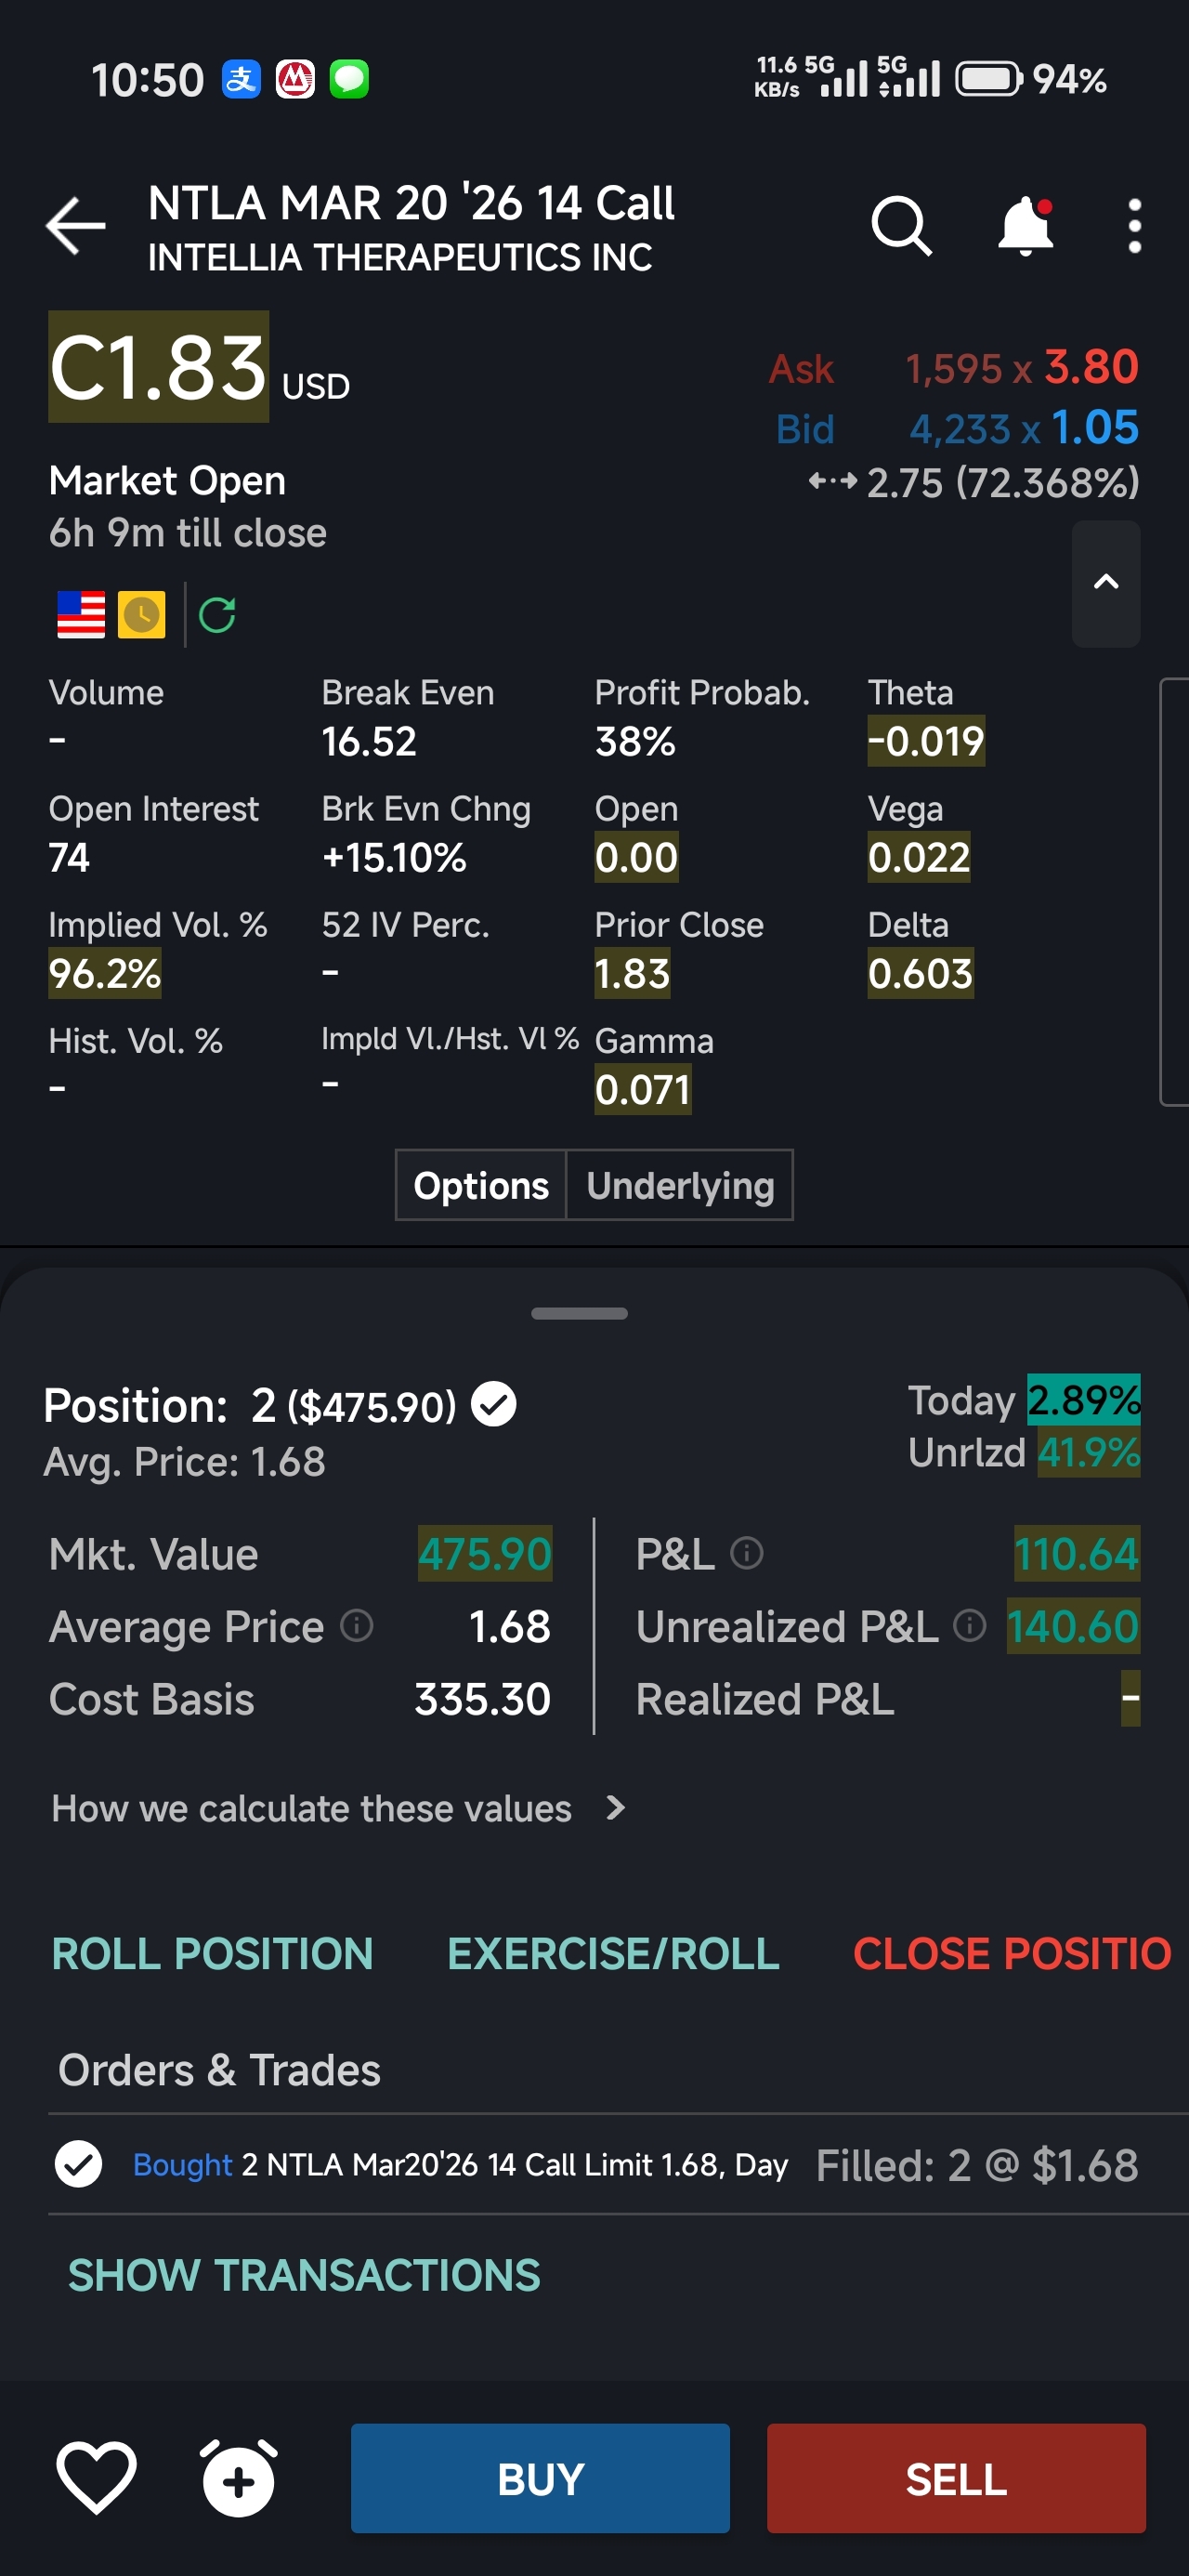1189x2576 pixels.
Task: Add to favorites with heart icon
Action: (96, 2478)
